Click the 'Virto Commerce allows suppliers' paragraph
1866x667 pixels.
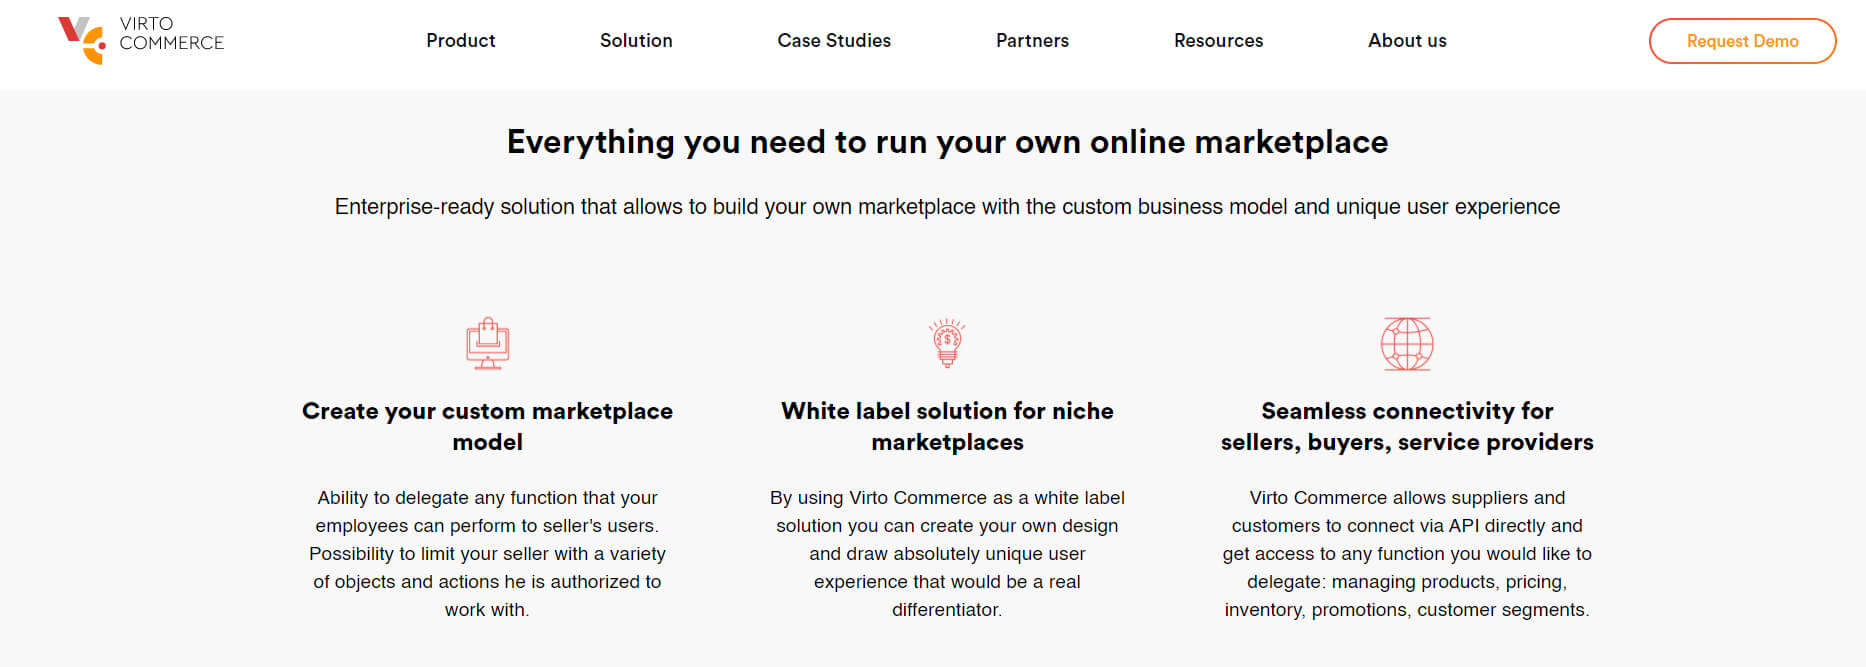[1407, 553]
